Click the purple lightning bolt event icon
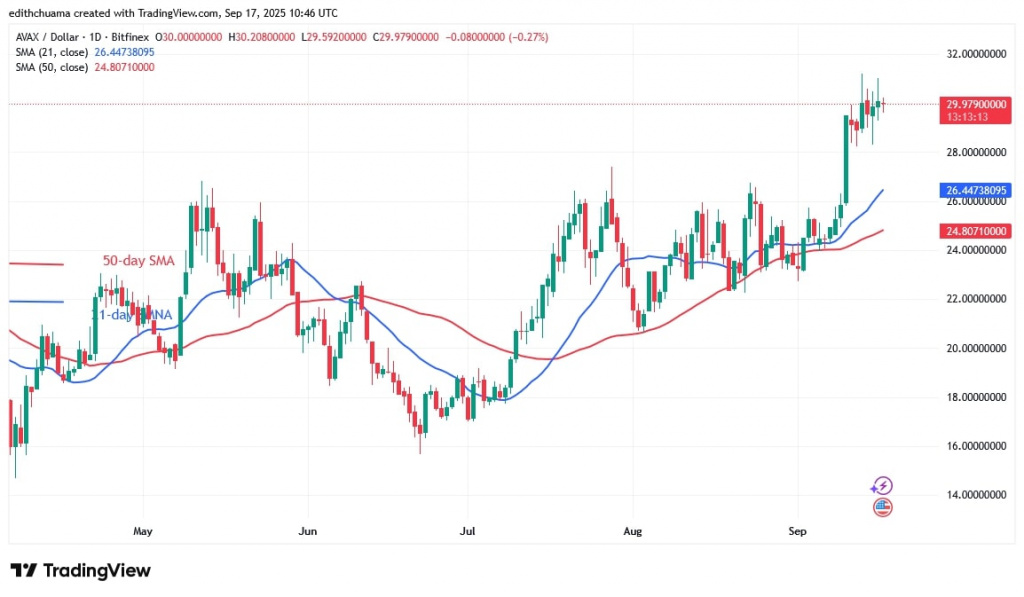 (881, 486)
